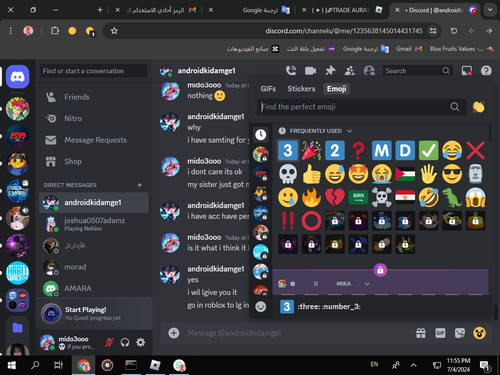Toggle headphones deafen in user panel

pyautogui.click(x=125, y=342)
